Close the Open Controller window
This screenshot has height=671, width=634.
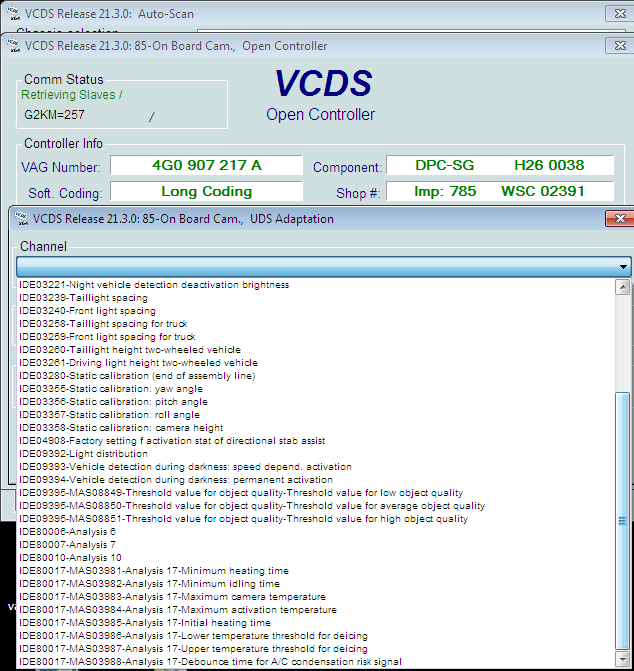coord(619,46)
